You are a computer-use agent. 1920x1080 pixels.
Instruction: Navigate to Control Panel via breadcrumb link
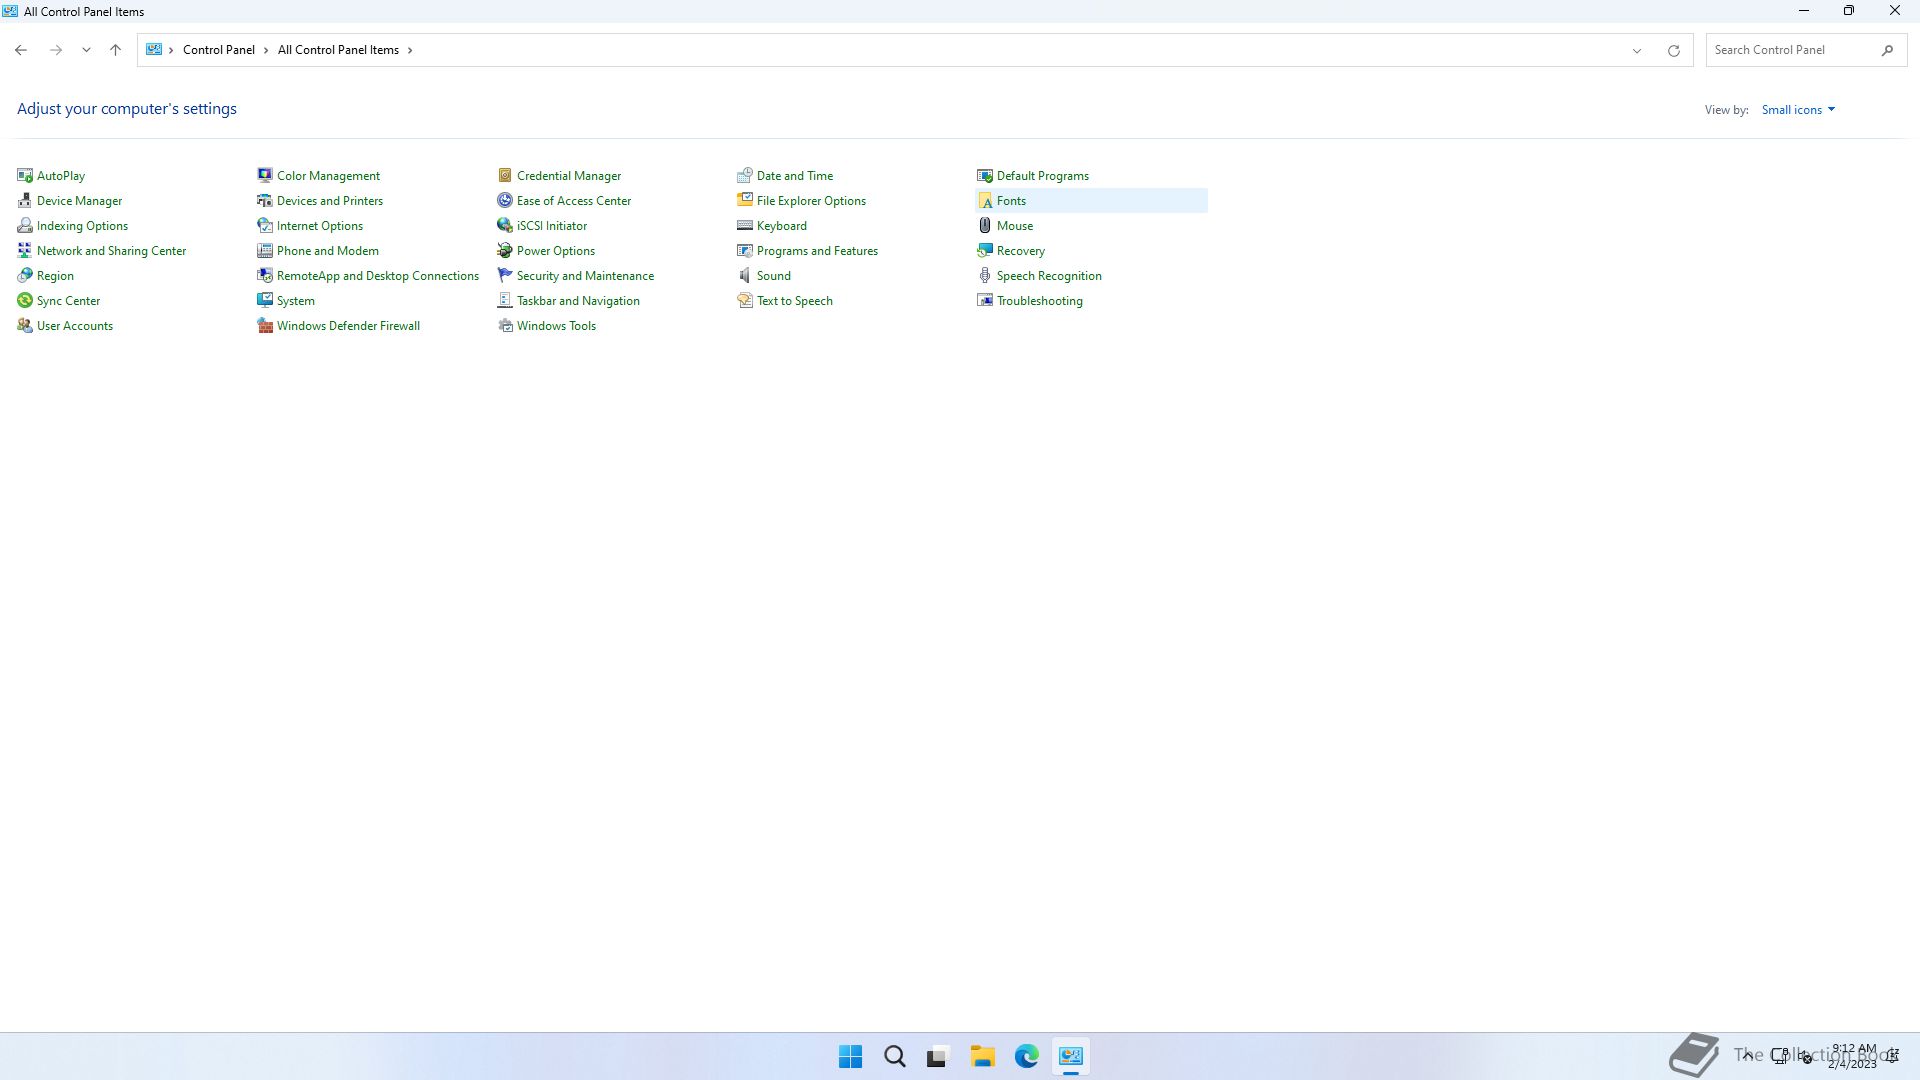219,49
